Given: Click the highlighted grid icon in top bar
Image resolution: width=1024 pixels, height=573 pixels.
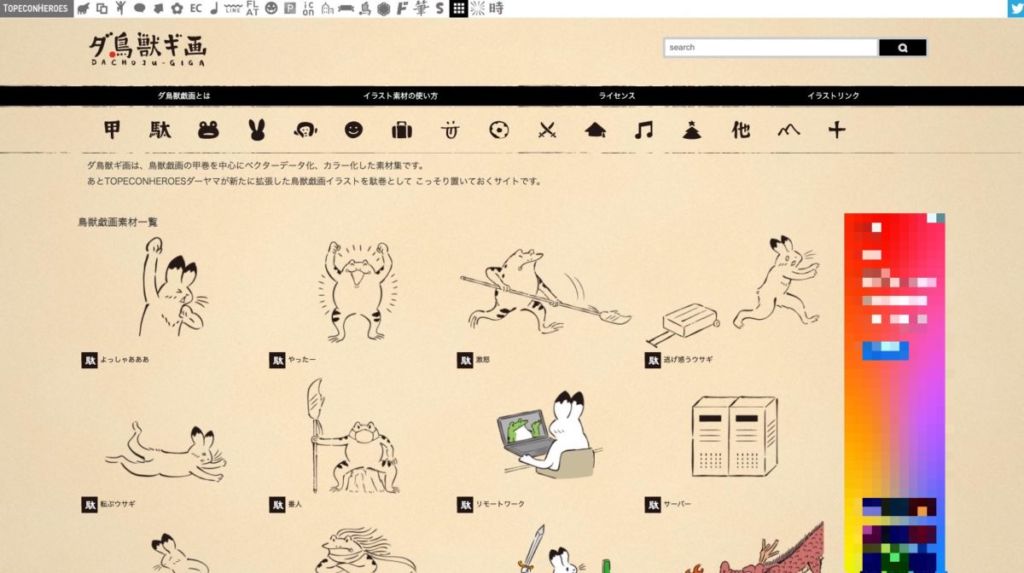Looking at the screenshot, I should pyautogui.click(x=458, y=8).
